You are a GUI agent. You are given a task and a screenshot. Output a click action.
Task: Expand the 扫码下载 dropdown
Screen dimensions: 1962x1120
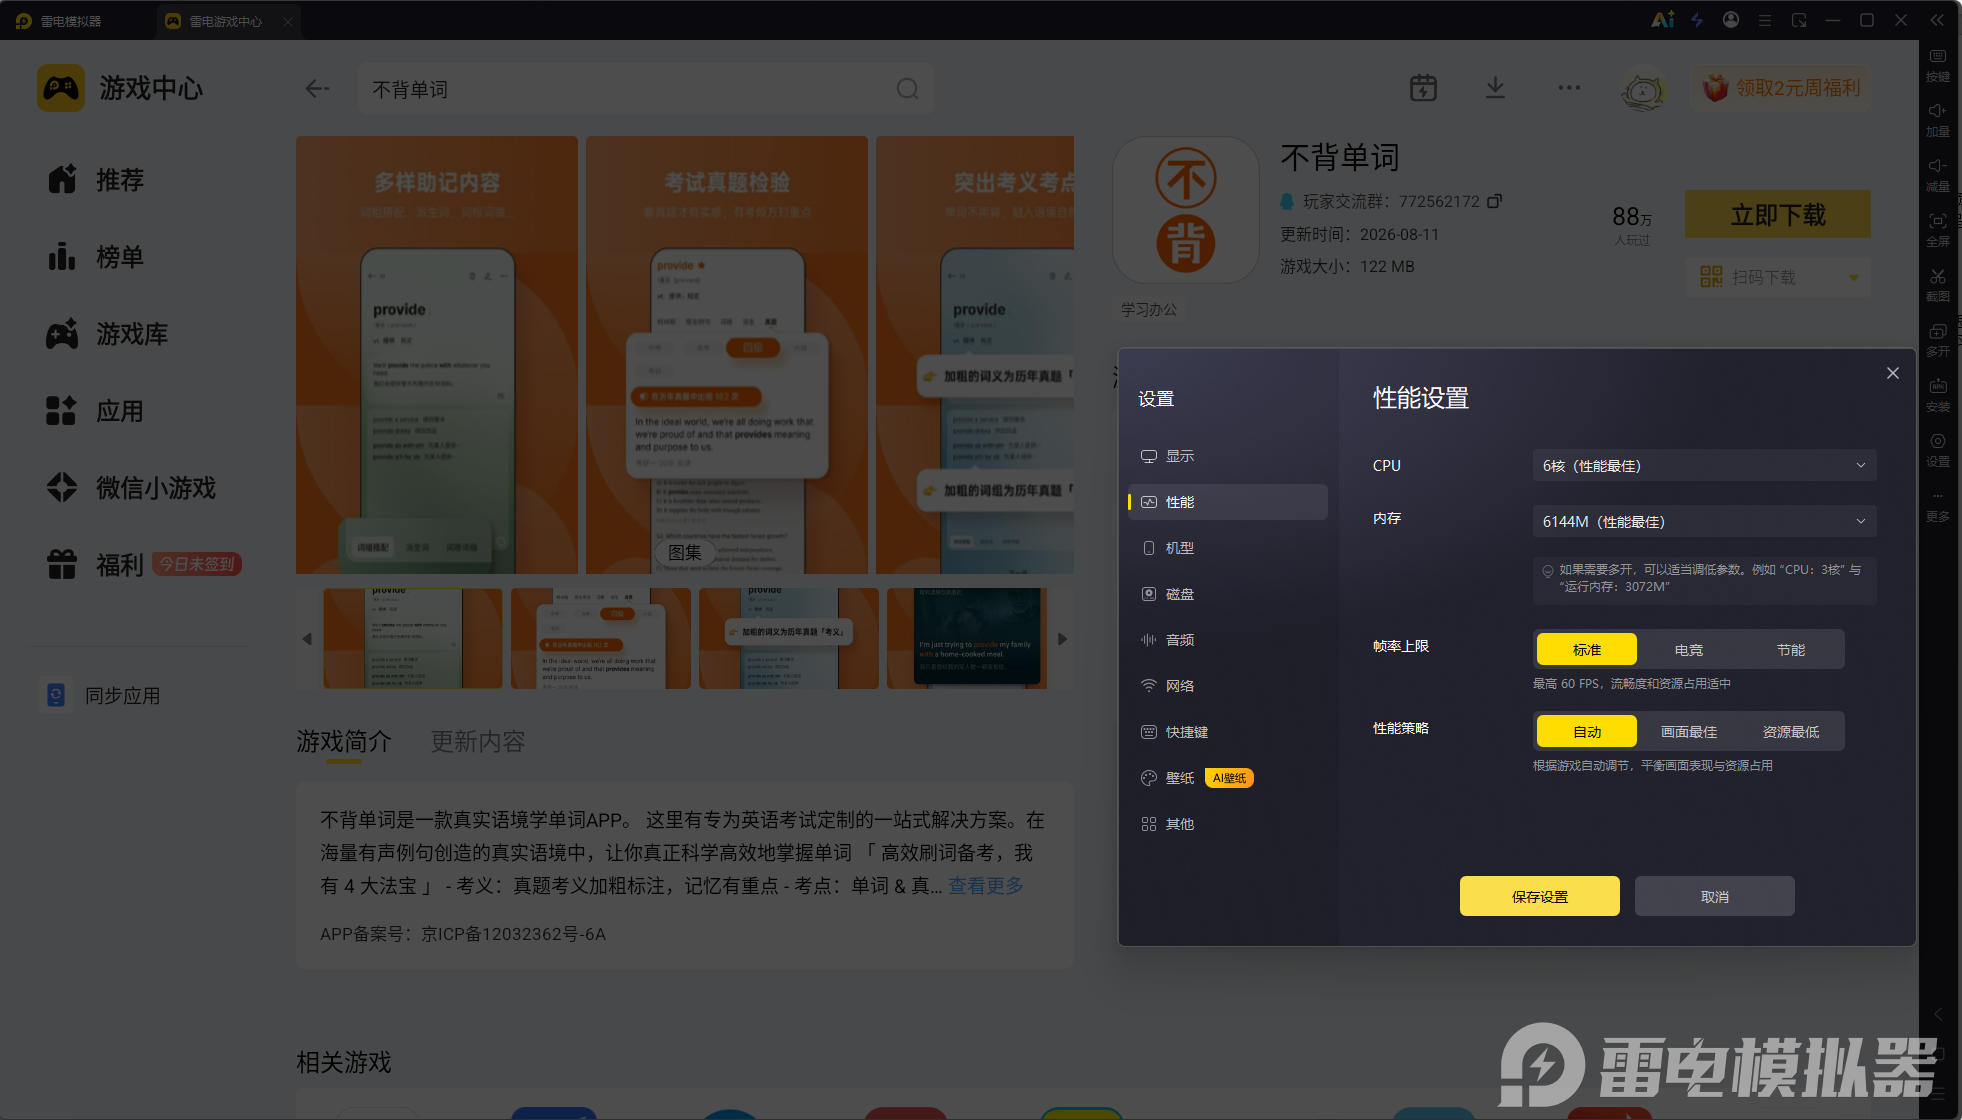click(1853, 277)
